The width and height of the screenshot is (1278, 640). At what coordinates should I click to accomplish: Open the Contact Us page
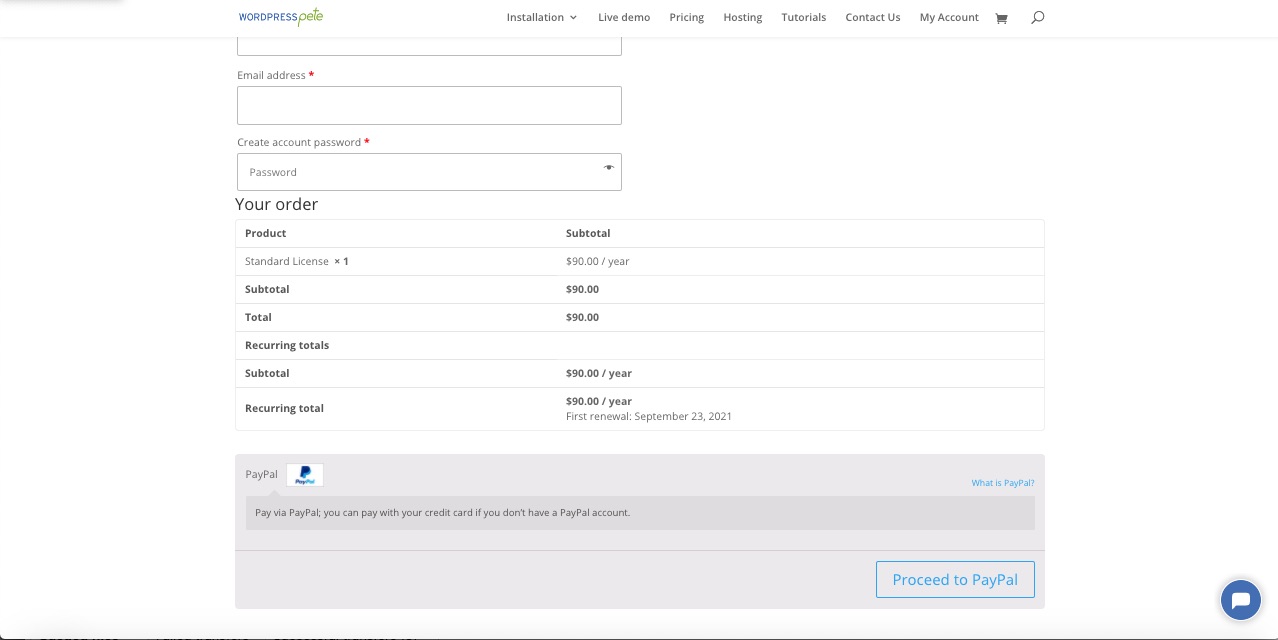point(872,17)
